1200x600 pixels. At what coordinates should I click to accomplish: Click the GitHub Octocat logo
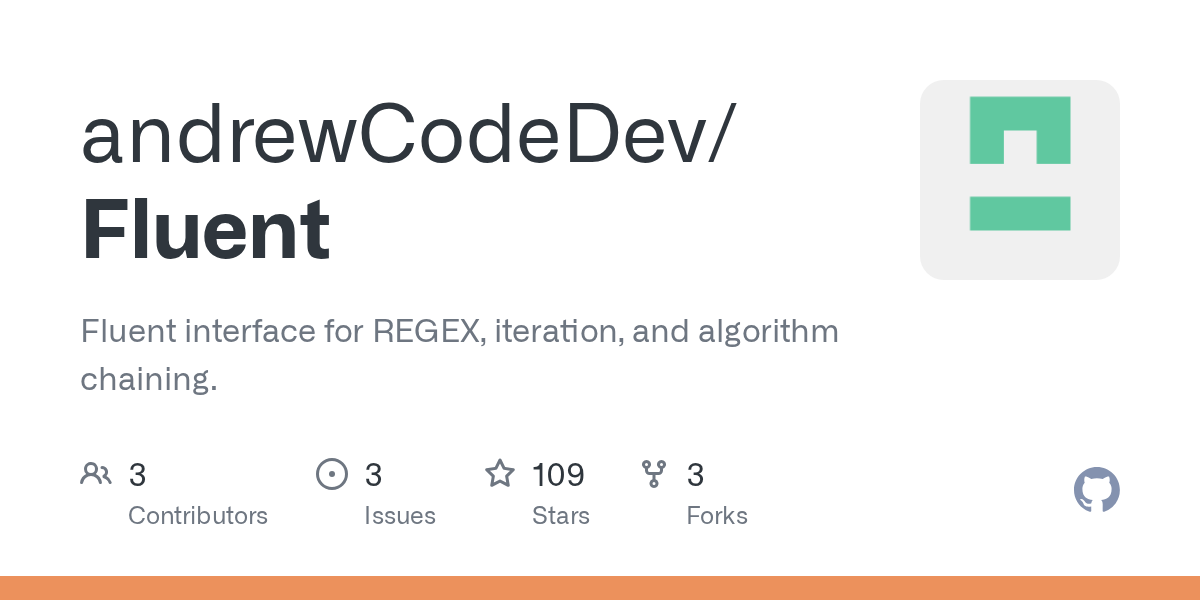pos(1096,490)
